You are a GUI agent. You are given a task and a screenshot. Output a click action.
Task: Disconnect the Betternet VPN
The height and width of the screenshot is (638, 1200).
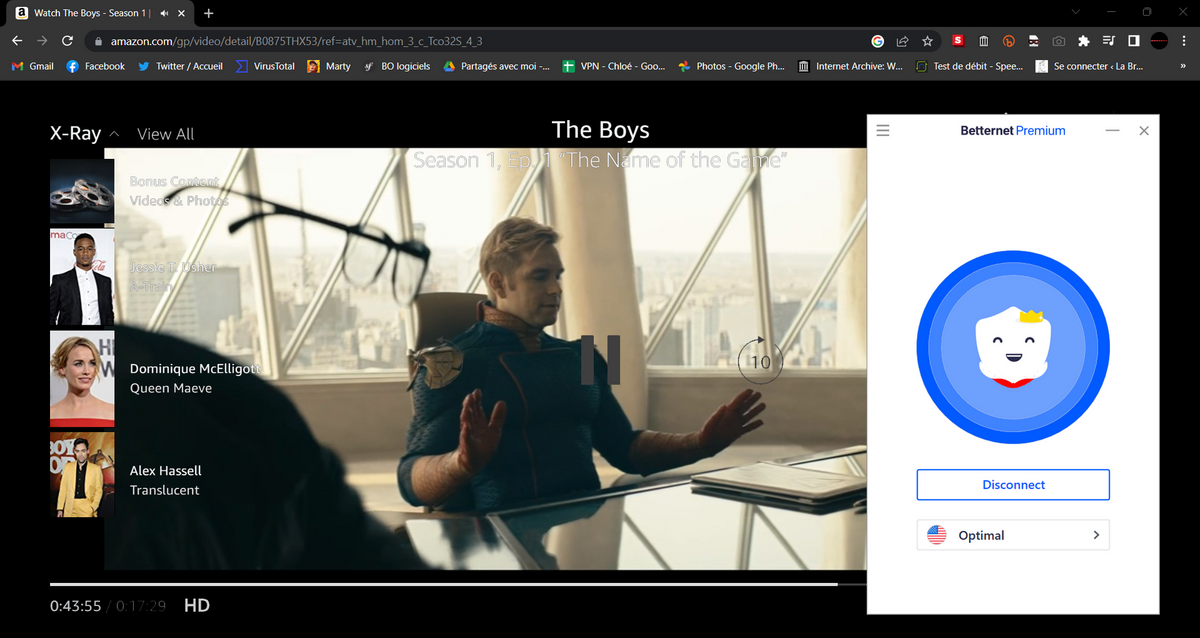click(1013, 485)
